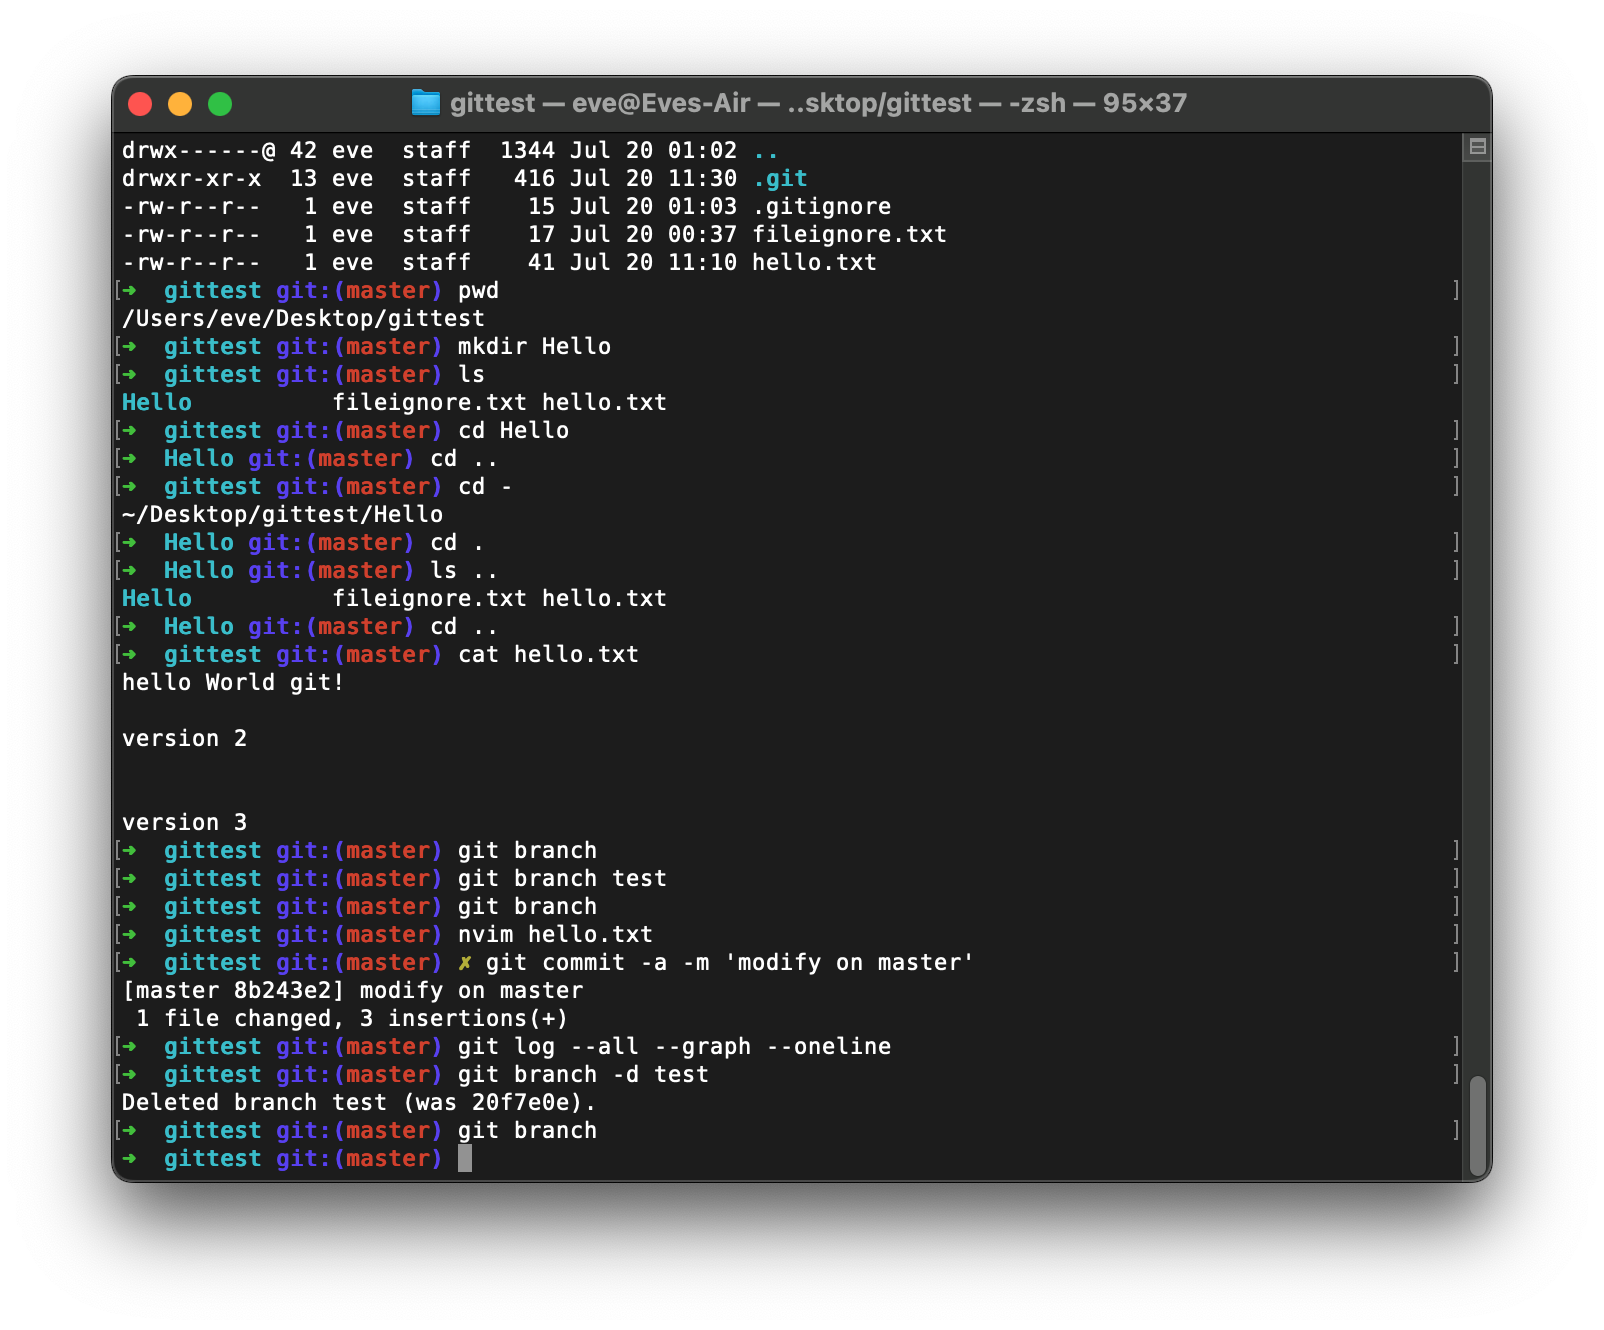This screenshot has width=1604, height=1330.
Task: Close the terminal window with red button
Action: point(140,104)
